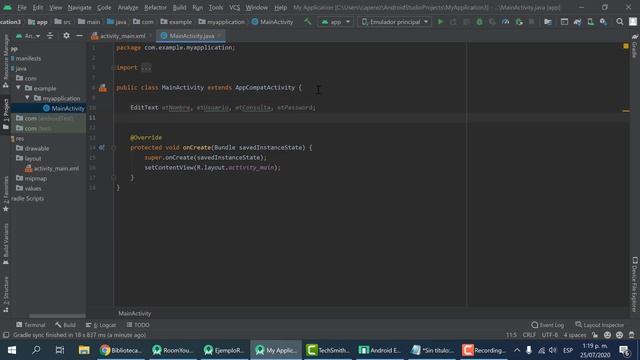Open the Event Log
Image resolution: width=640 pixels, height=360 pixels.
tap(548, 325)
